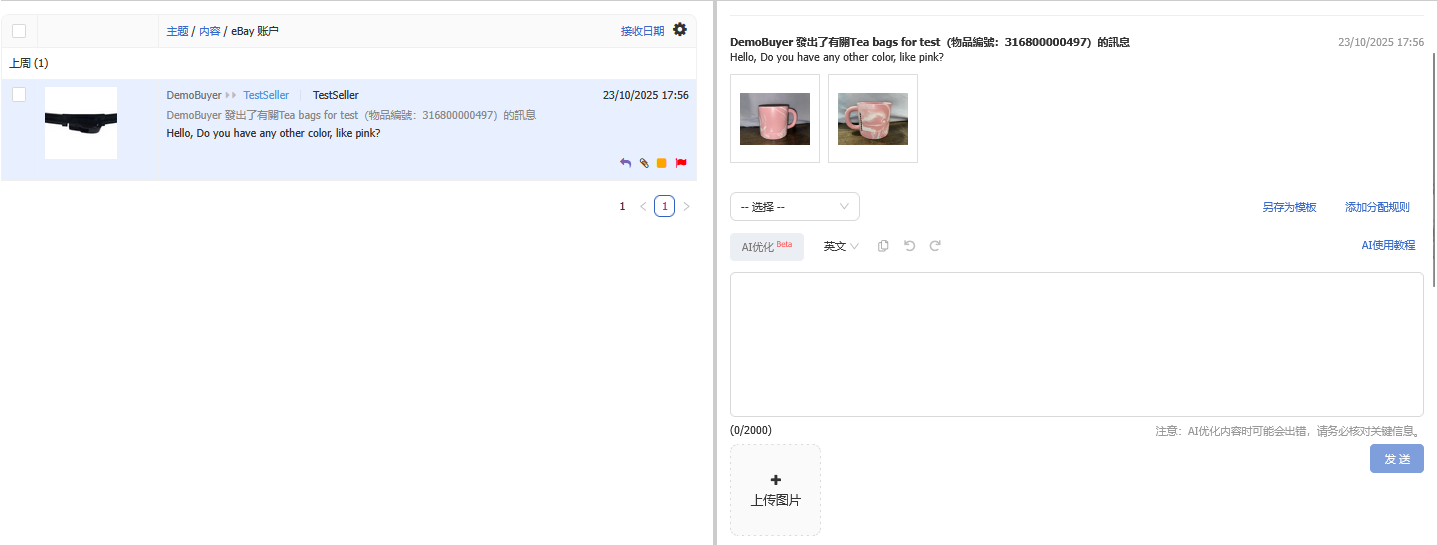1437x545 pixels.
Task: Open the list settings gear icon
Action: tap(680, 30)
